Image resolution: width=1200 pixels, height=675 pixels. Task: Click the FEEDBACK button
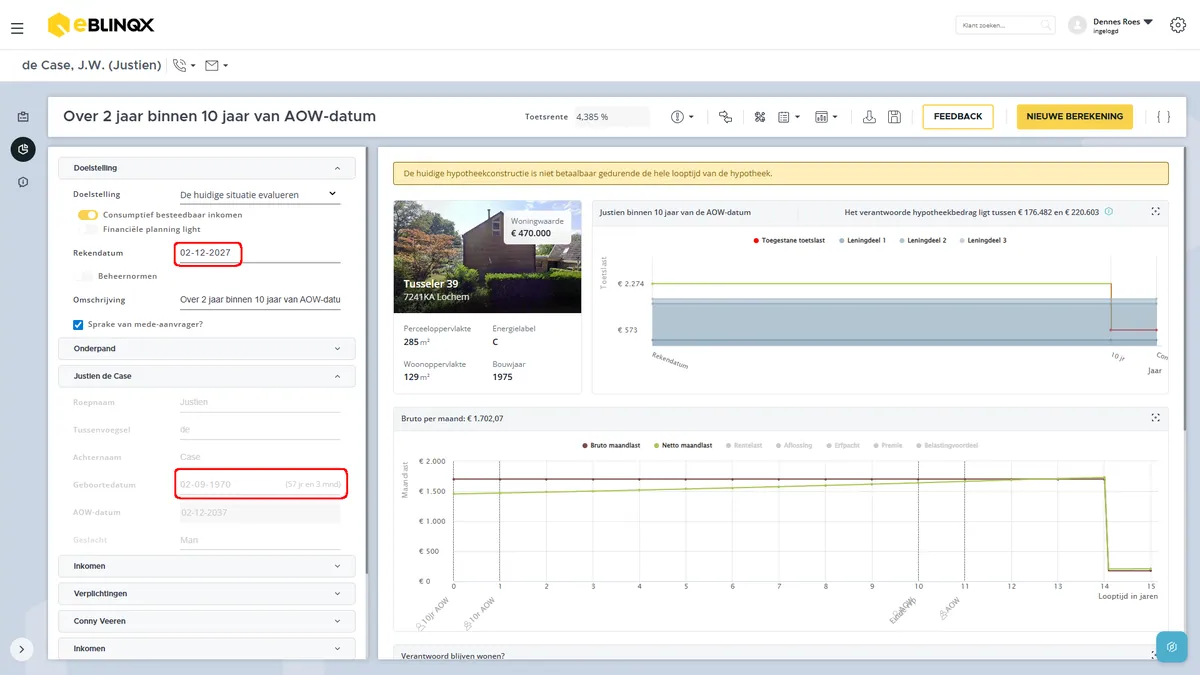click(958, 117)
